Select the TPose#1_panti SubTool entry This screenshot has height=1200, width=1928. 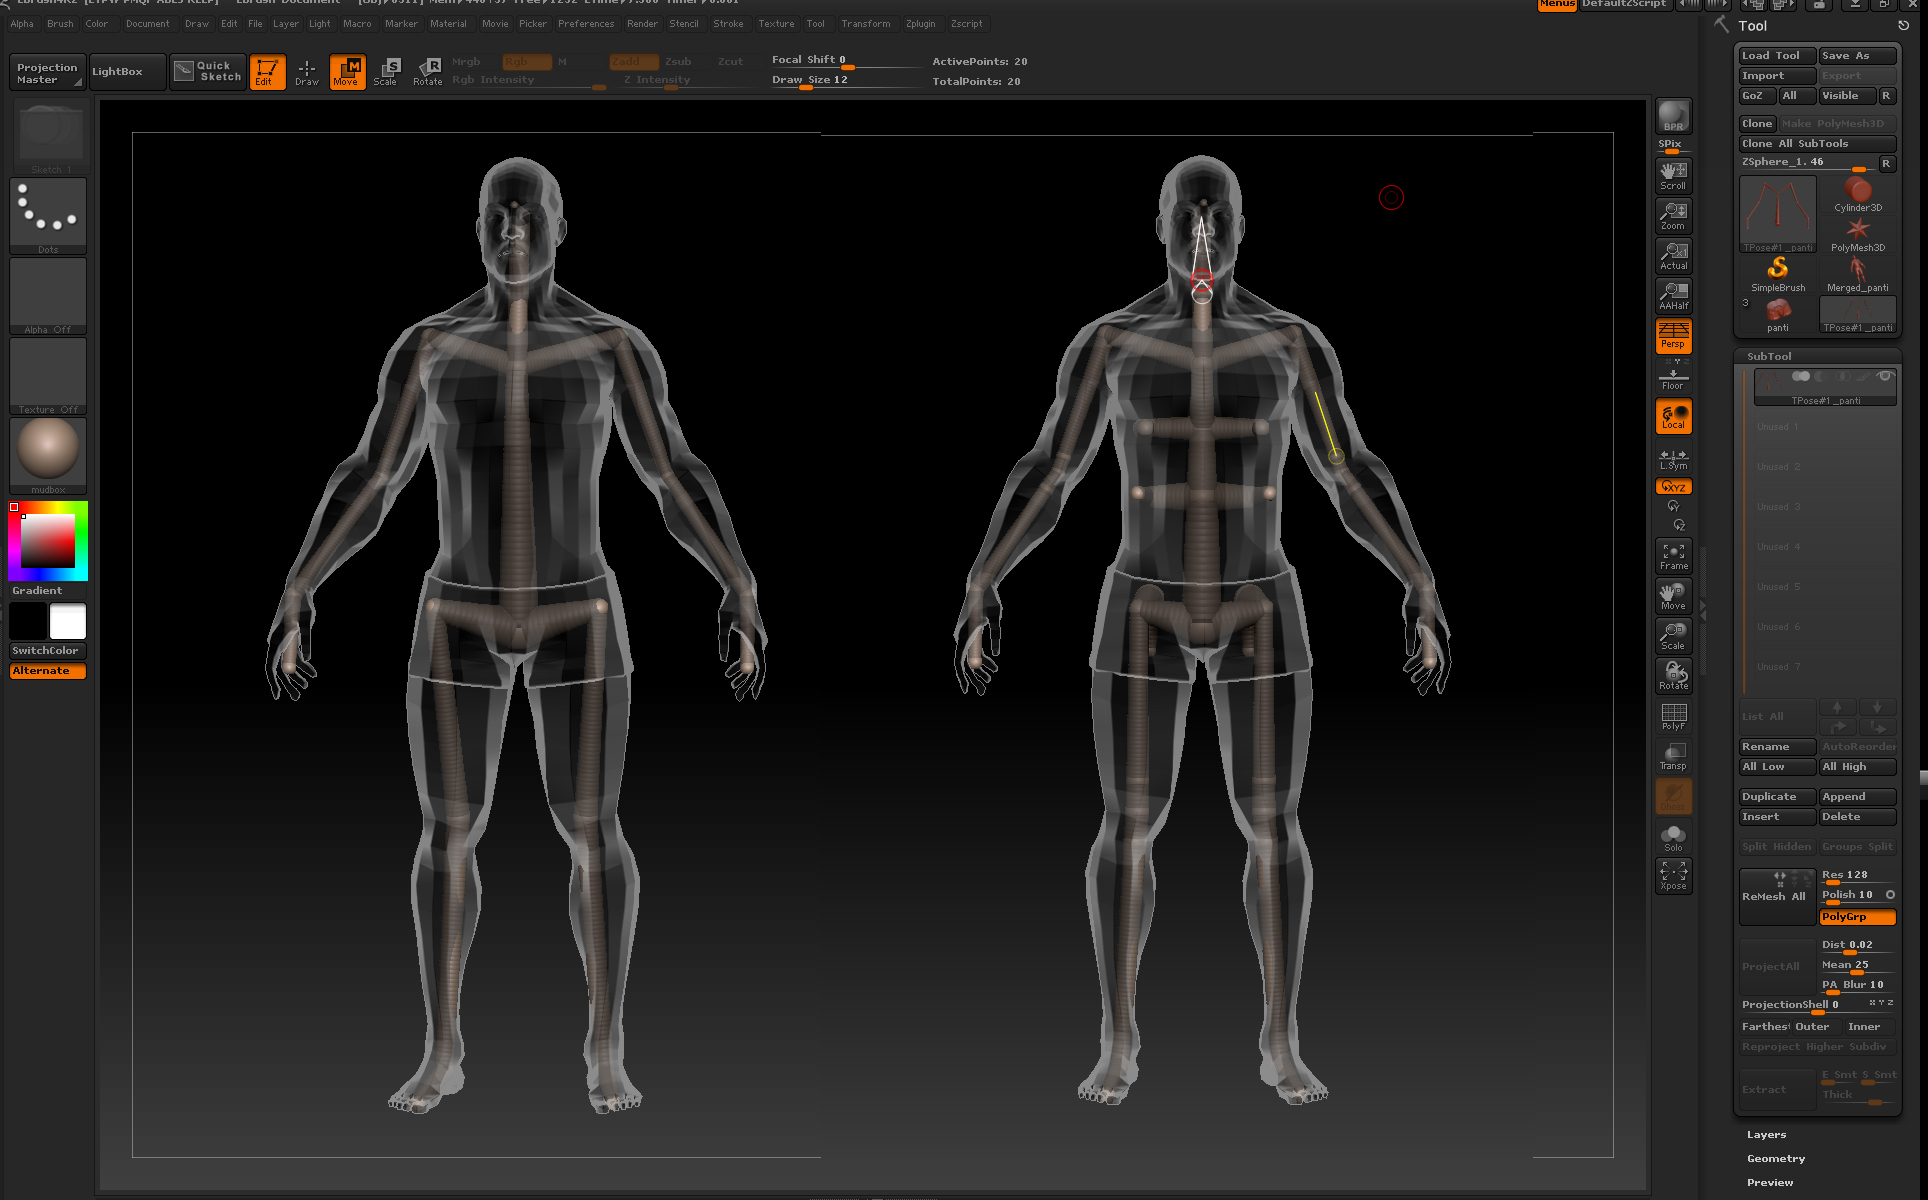[1825, 387]
